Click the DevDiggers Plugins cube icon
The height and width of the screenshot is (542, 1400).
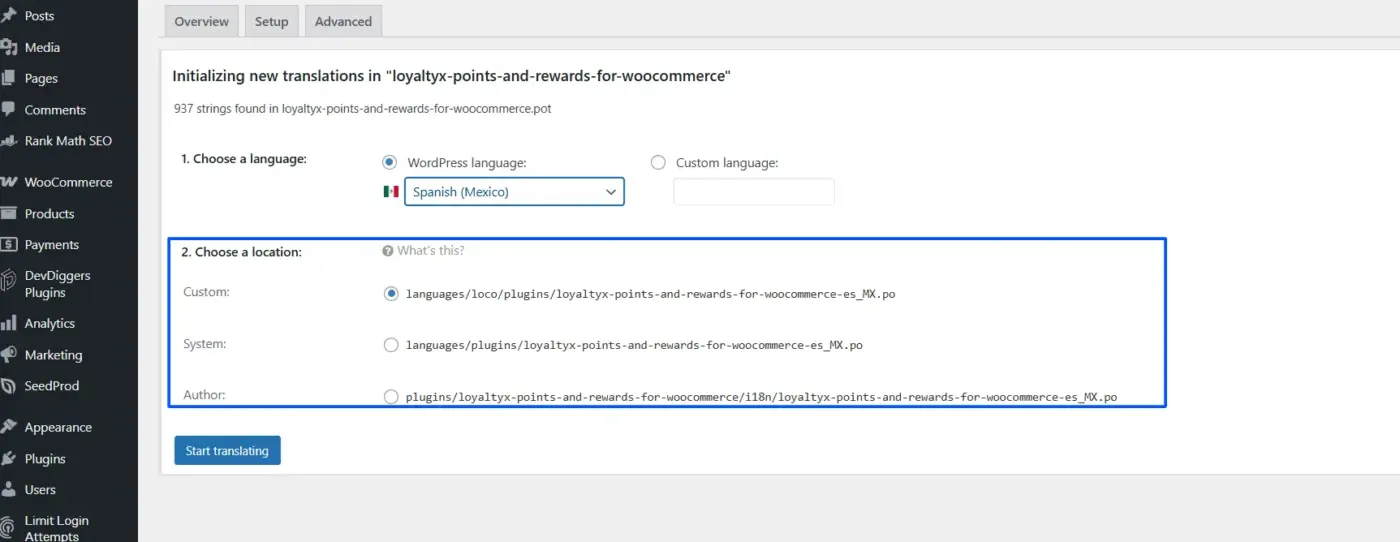point(8,279)
